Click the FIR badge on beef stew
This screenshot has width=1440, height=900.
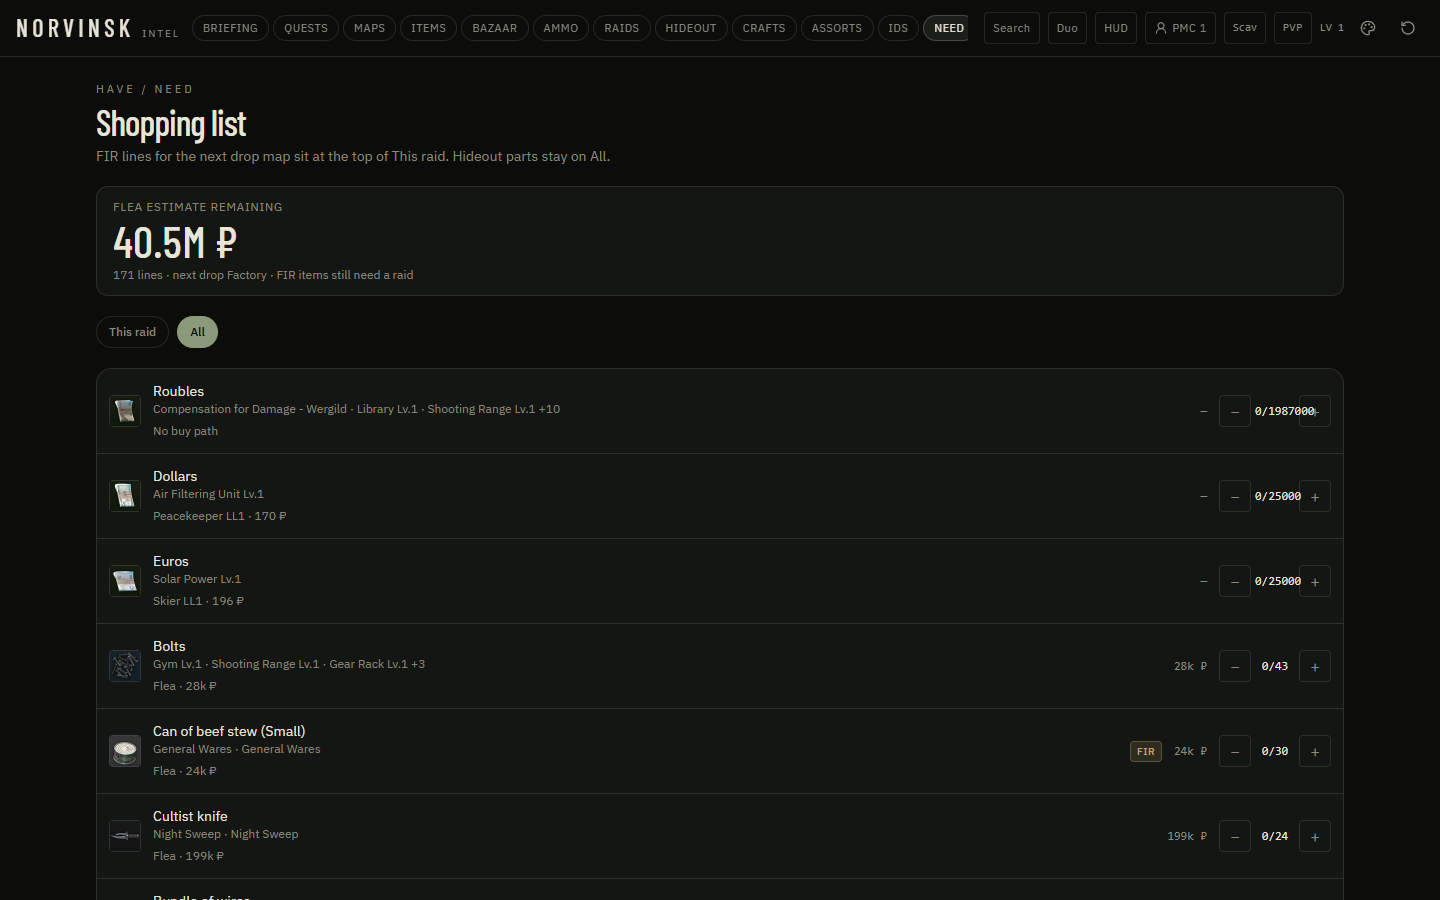(1146, 751)
